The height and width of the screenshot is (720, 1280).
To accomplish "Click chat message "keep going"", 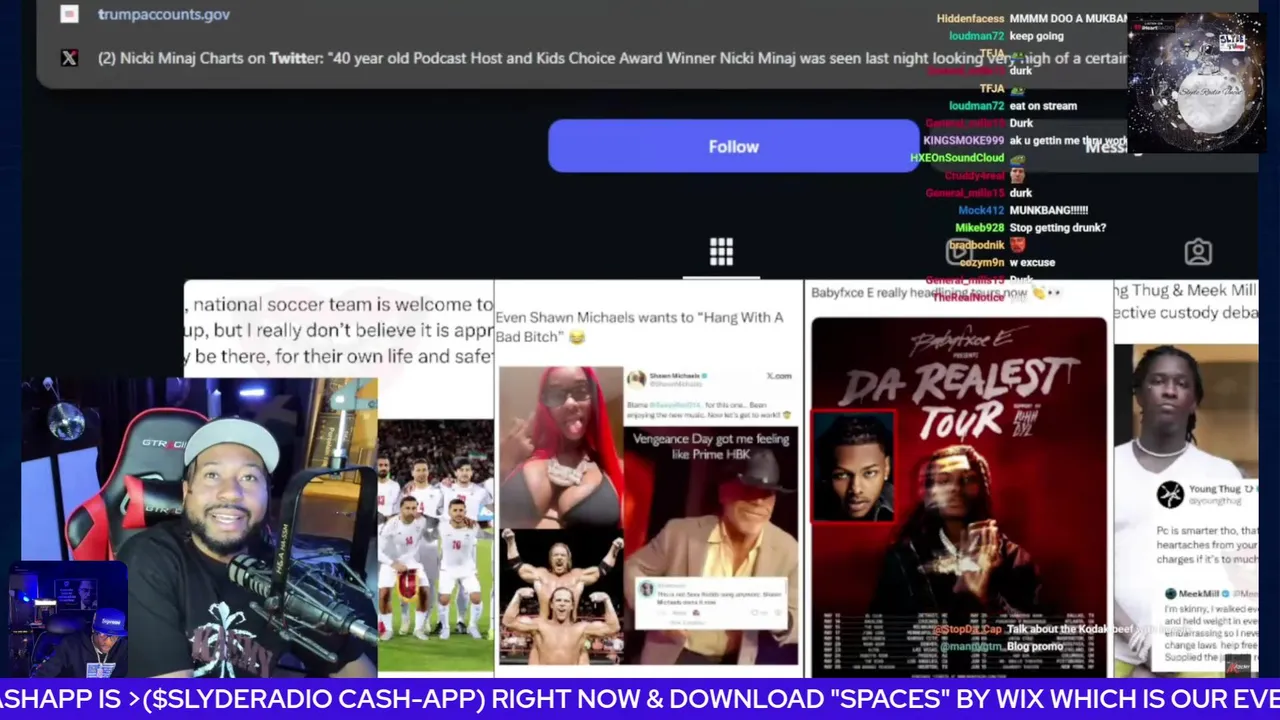I will 1036,36.
